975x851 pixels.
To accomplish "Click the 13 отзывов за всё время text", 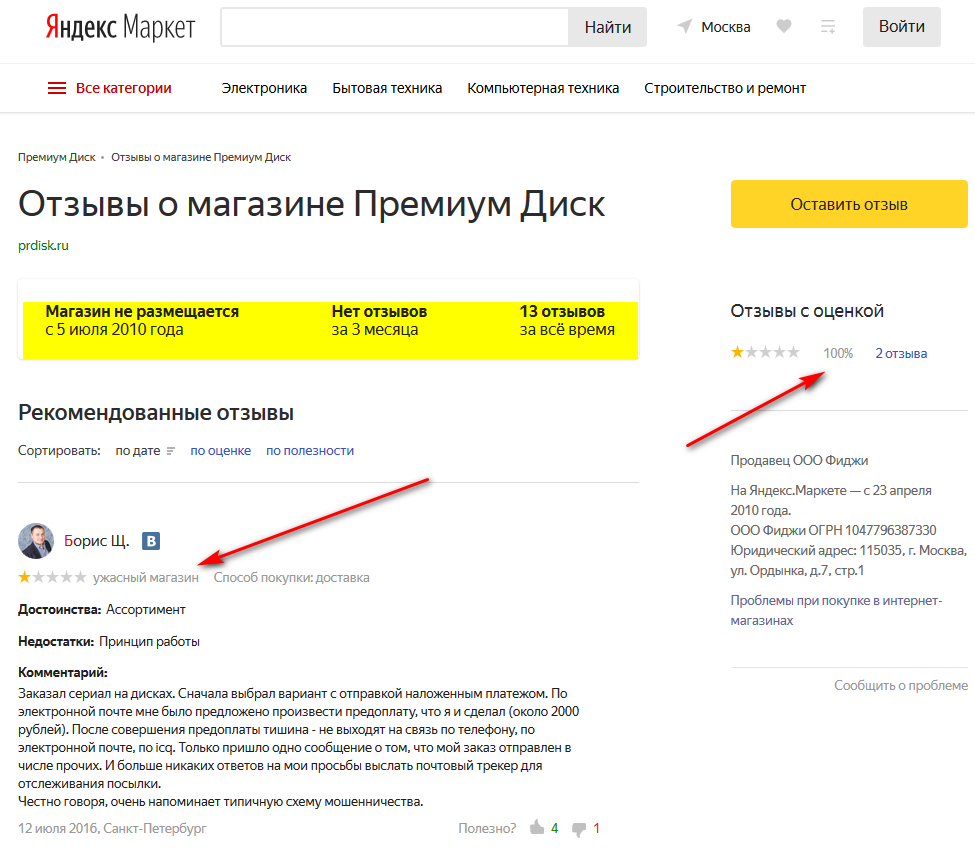I will tap(567, 320).
